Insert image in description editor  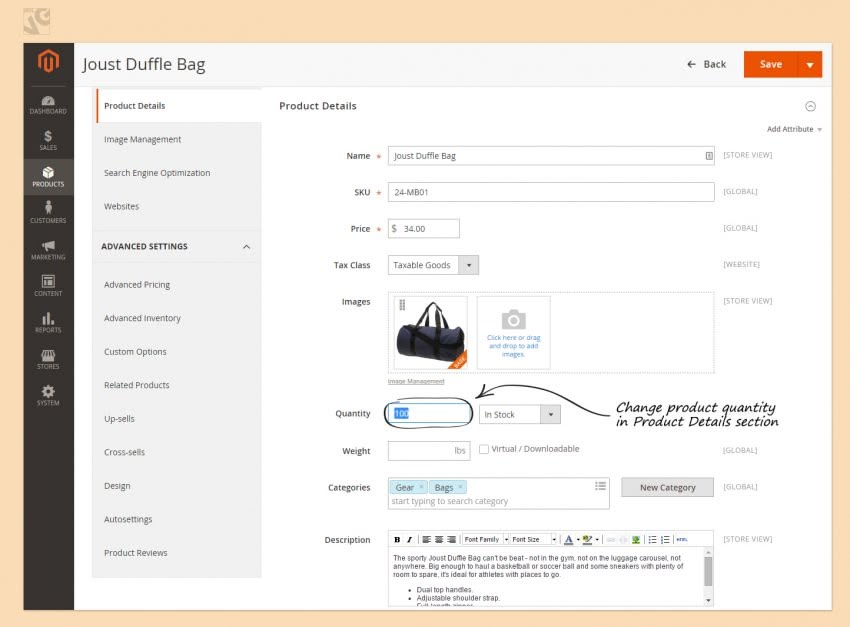click(636, 540)
